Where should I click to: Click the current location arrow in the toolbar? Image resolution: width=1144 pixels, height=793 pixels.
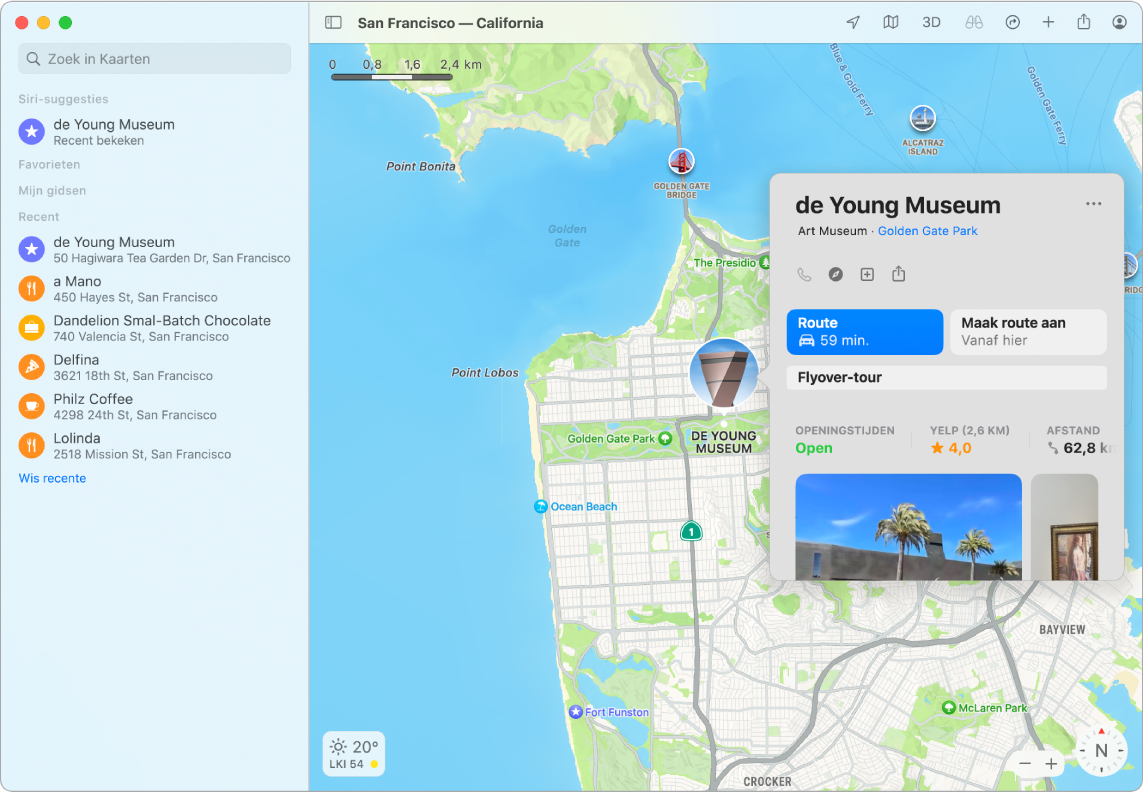click(852, 22)
